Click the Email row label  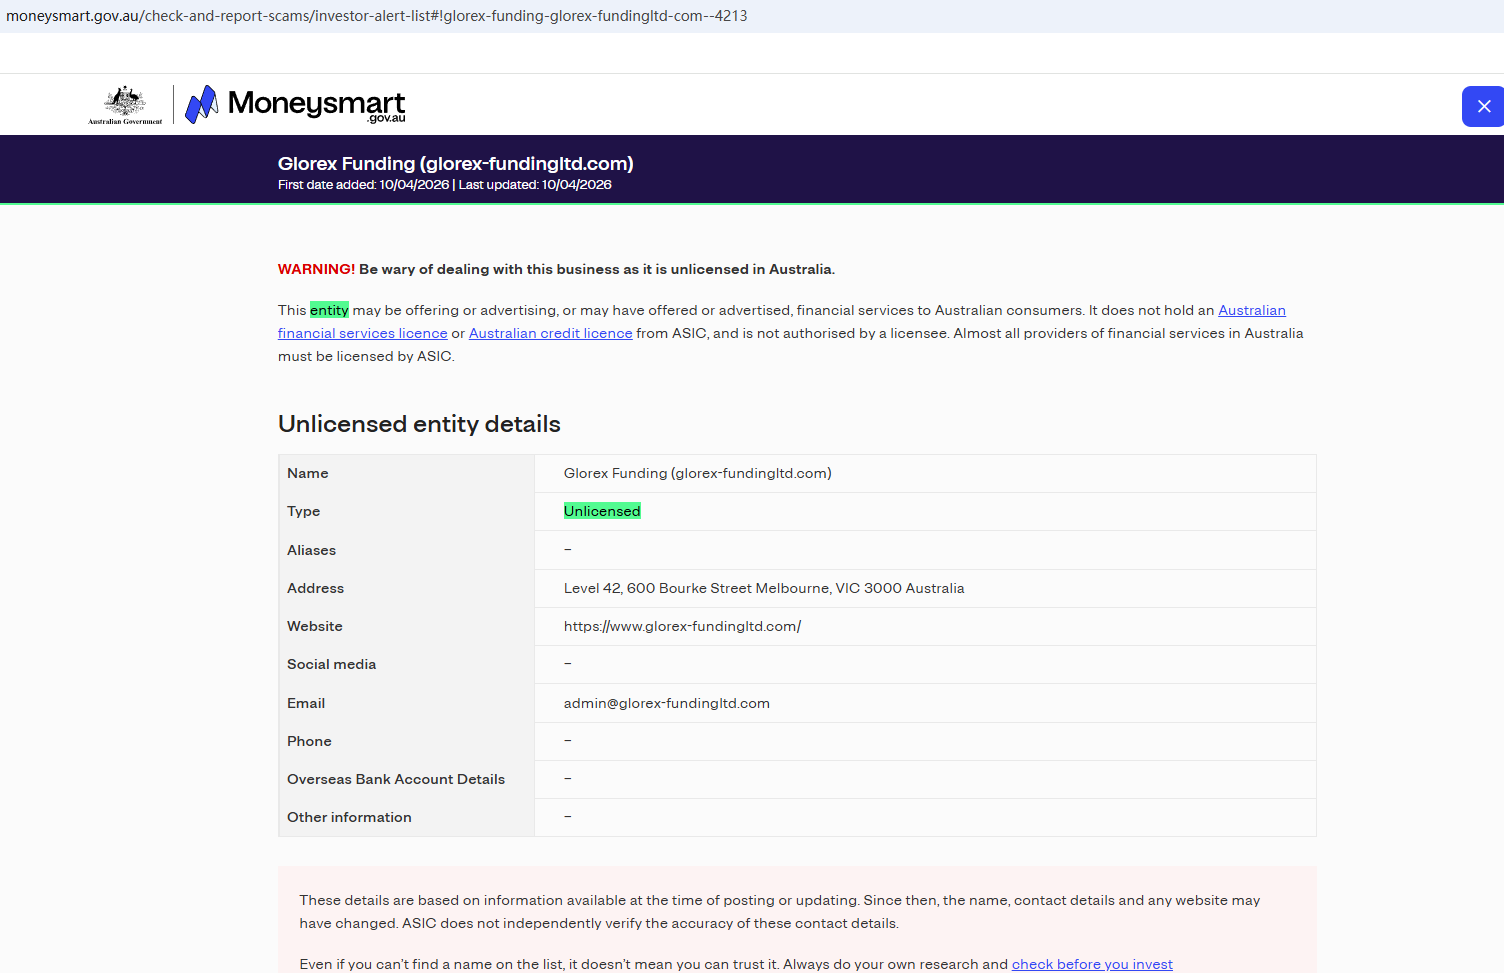[306, 703]
